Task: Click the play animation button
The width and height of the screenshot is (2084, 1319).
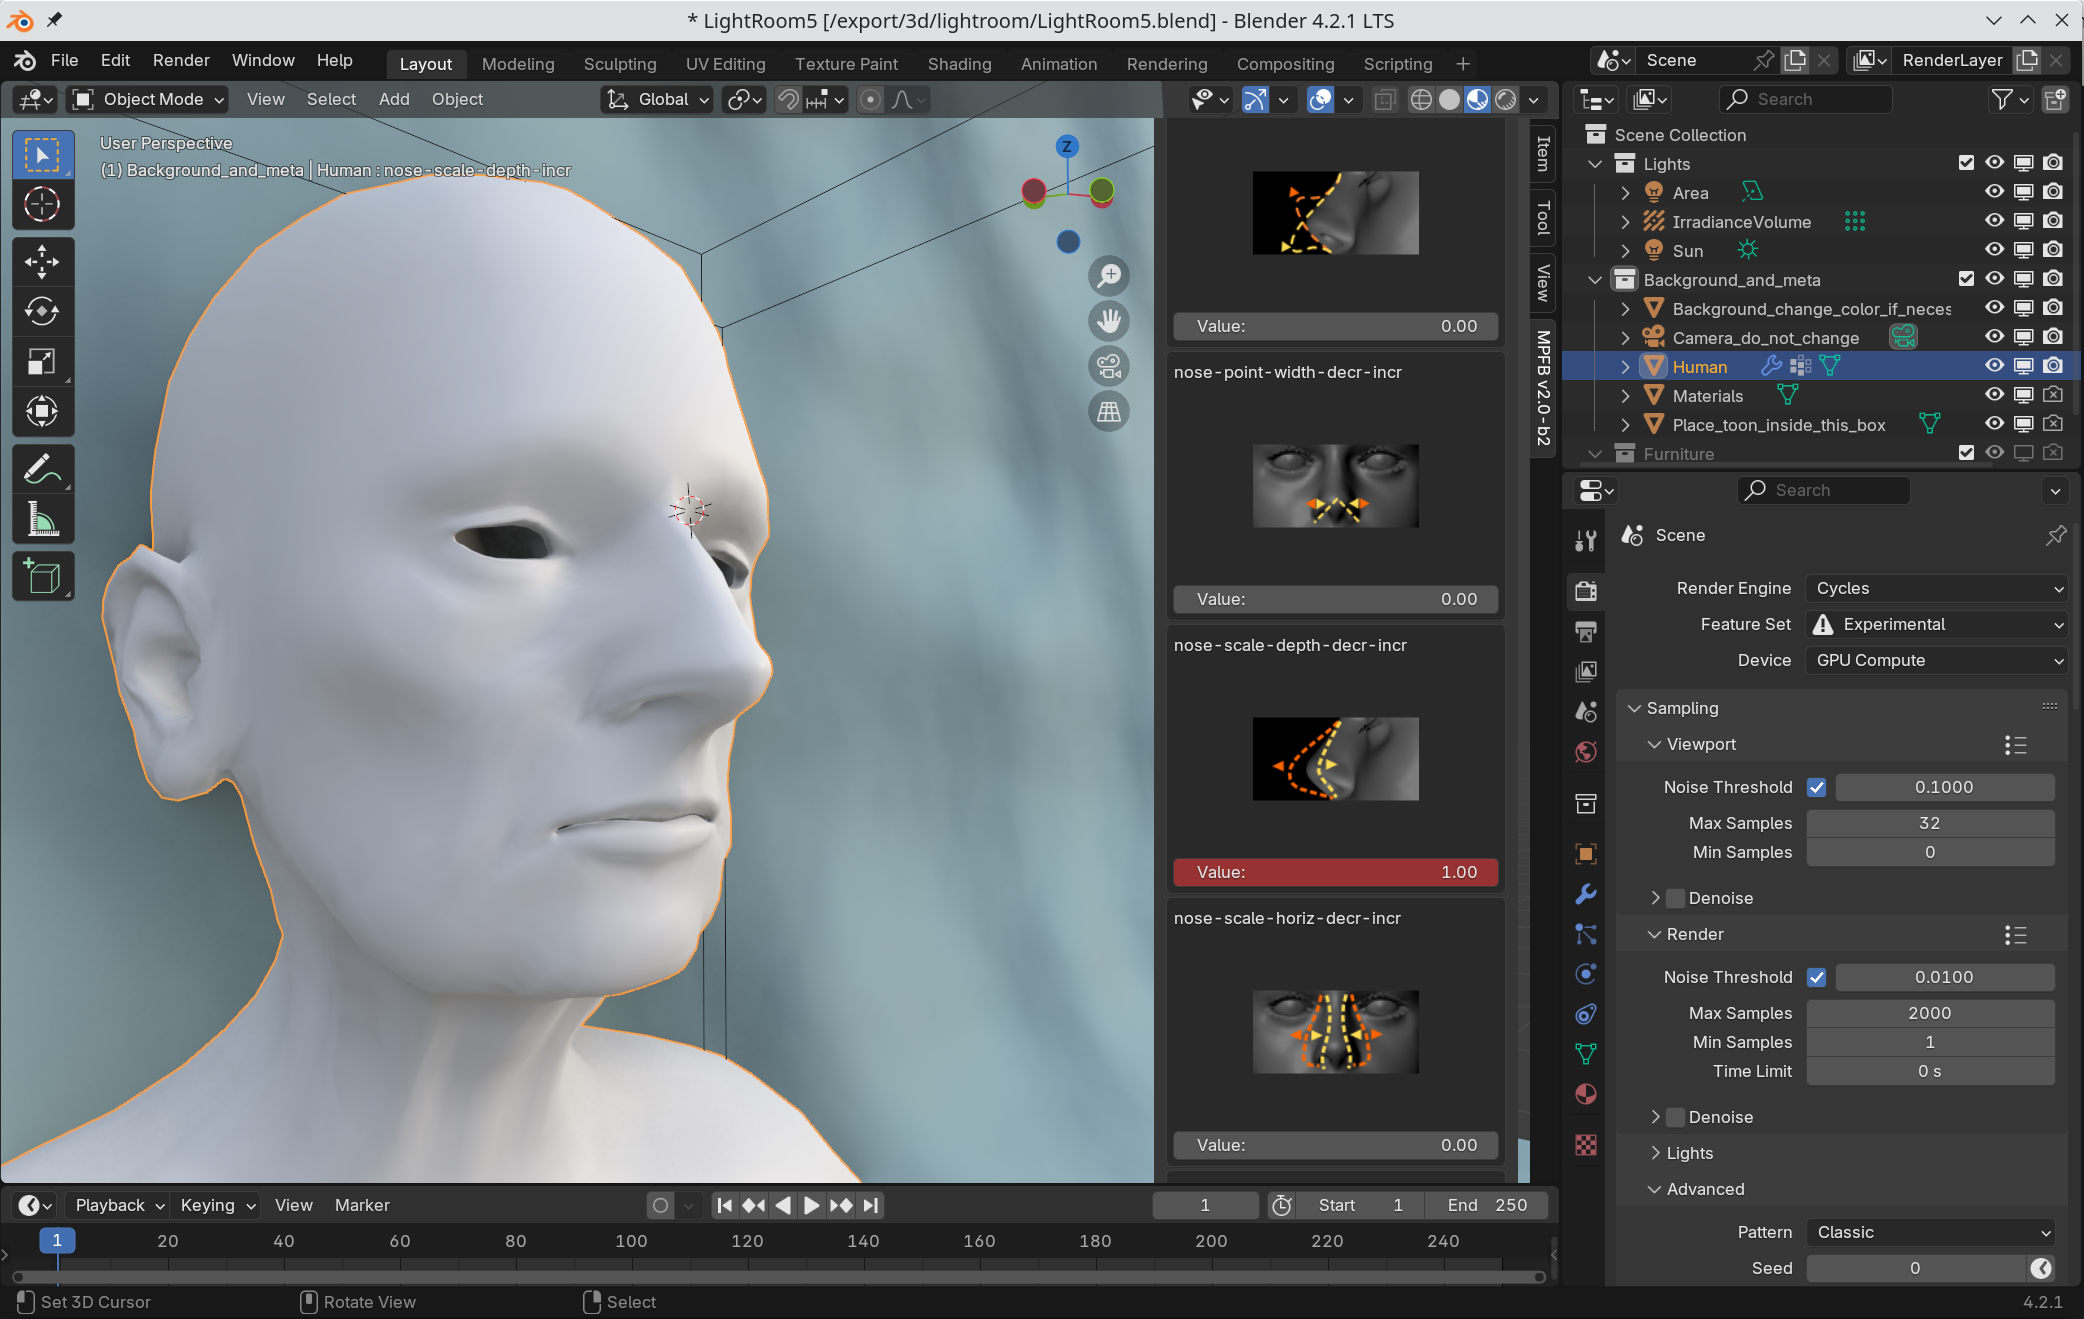Action: tap(812, 1205)
